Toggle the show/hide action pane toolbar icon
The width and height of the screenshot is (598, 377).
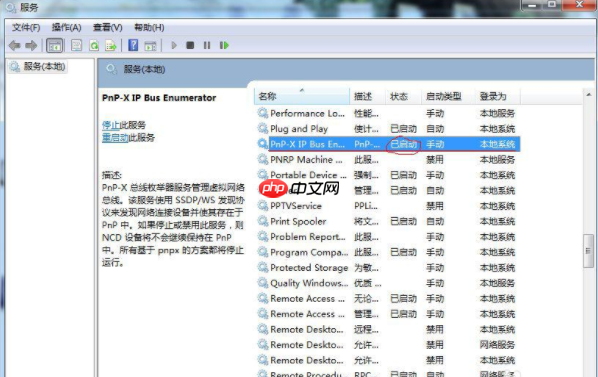click(150, 46)
